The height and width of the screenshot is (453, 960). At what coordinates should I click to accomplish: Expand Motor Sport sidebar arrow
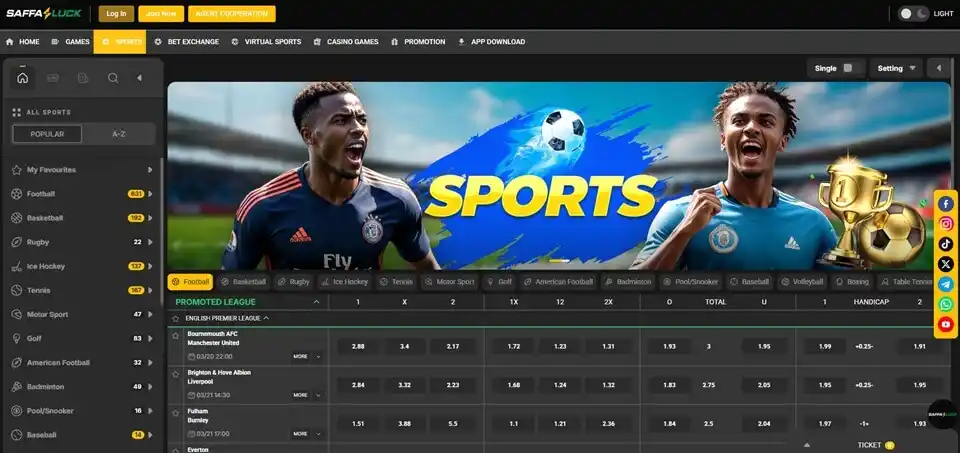(x=150, y=314)
